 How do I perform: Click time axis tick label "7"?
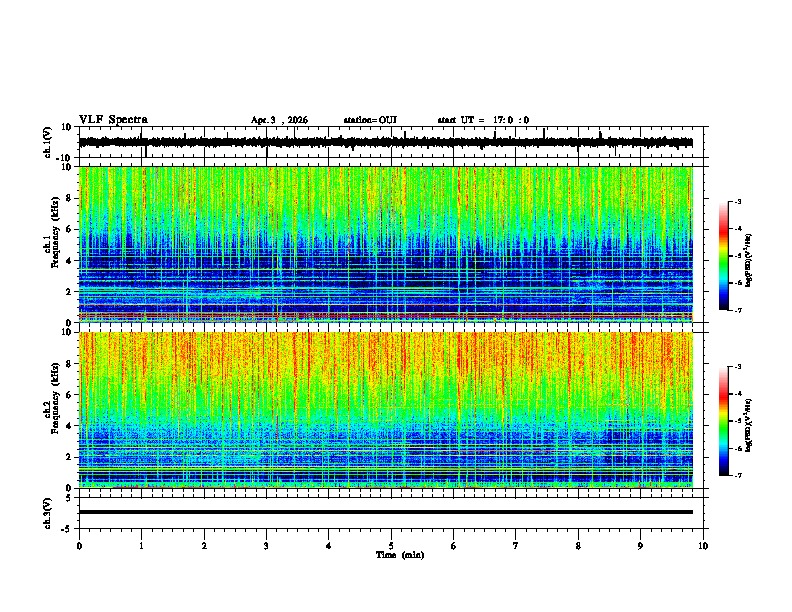click(x=516, y=546)
